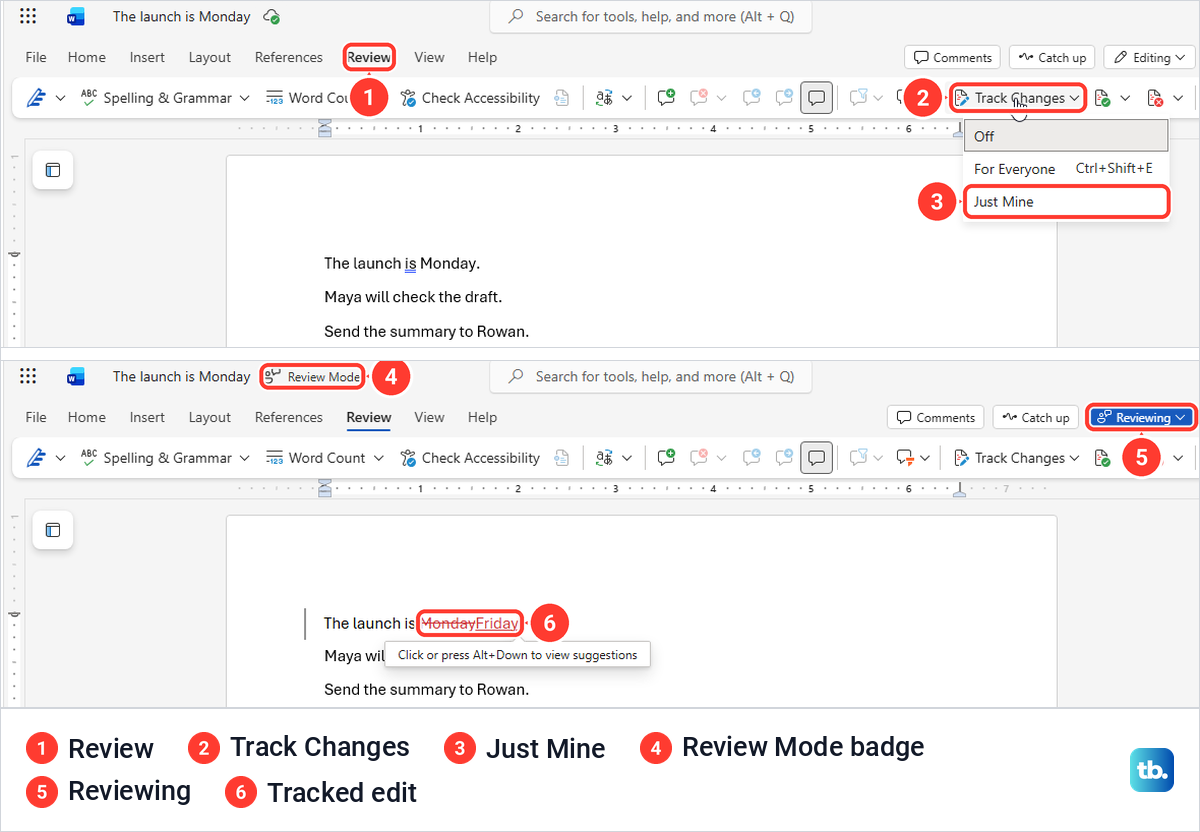Click the left indent marker on the lower ruler
This screenshot has height=832, width=1200.
324,487
